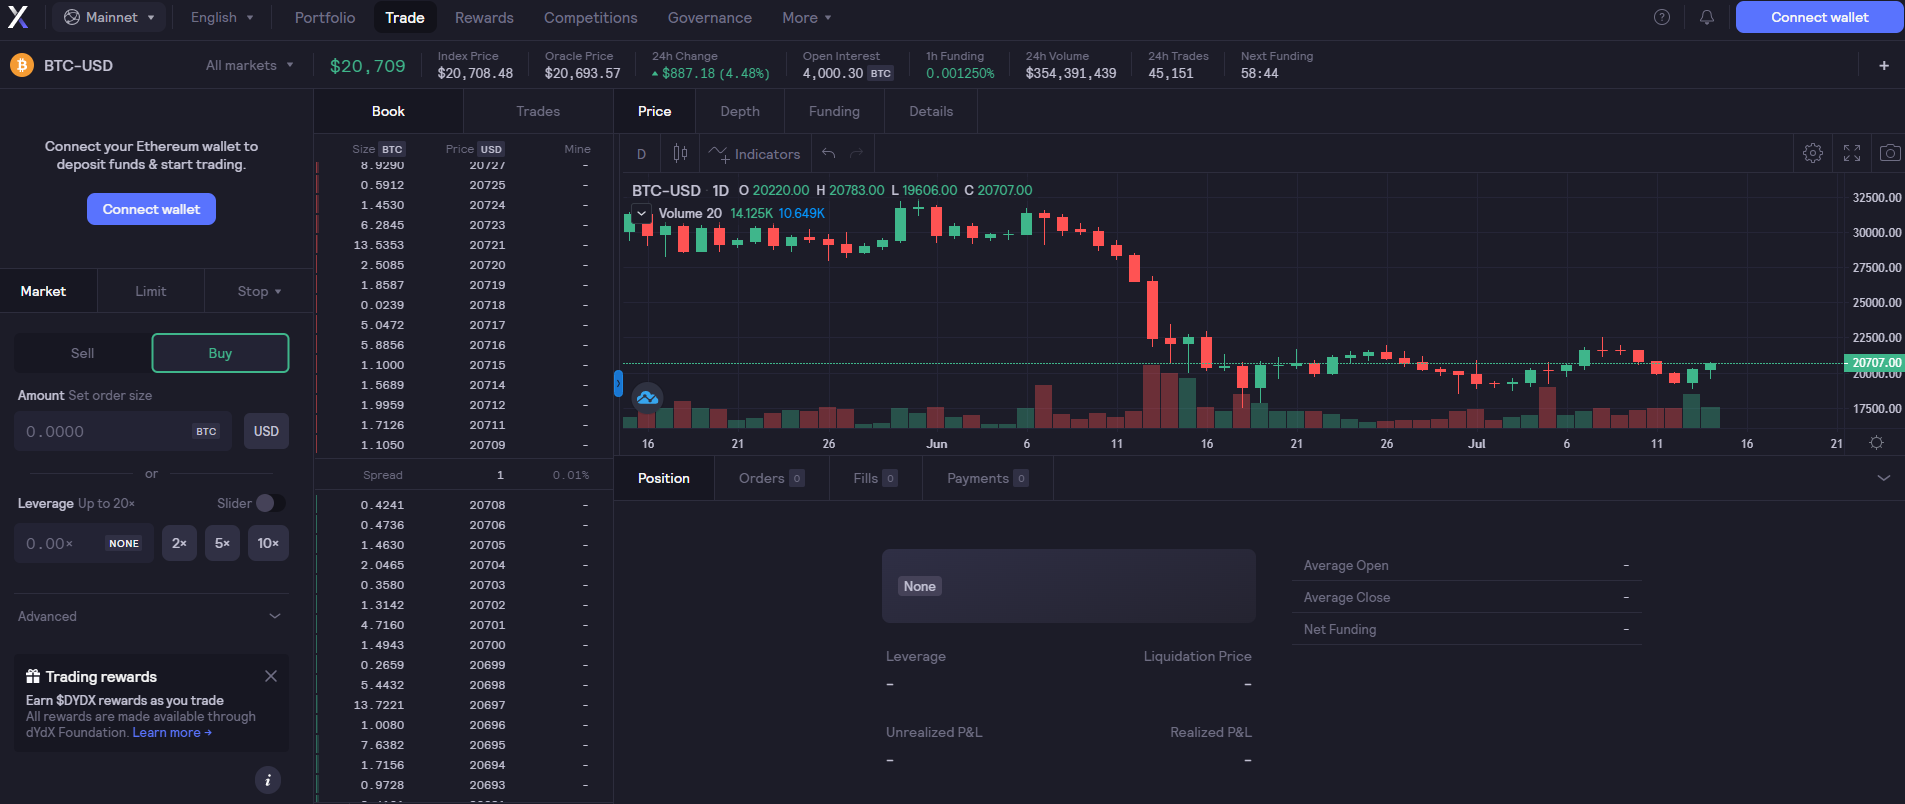Select the Limit order tab
Image resolution: width=1905 pixels, height=804 pixels.
tap(151, 291)
